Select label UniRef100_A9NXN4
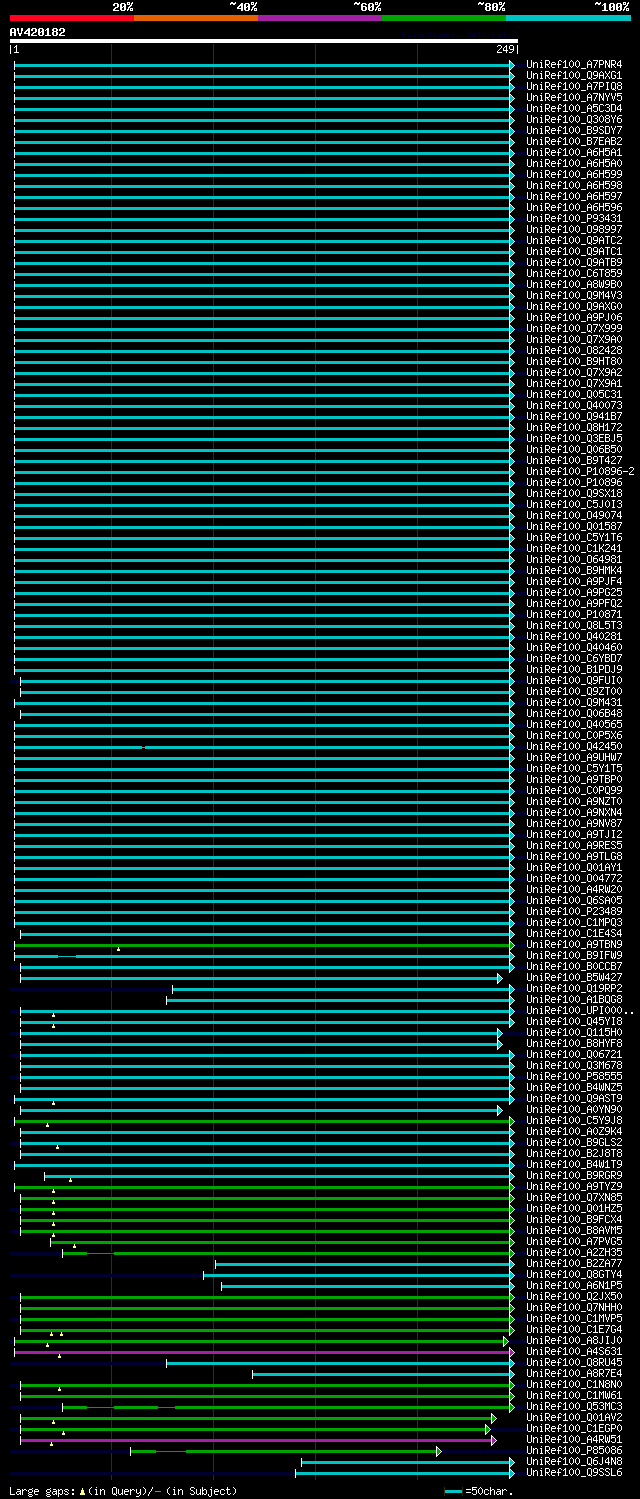 pos(574,812)
